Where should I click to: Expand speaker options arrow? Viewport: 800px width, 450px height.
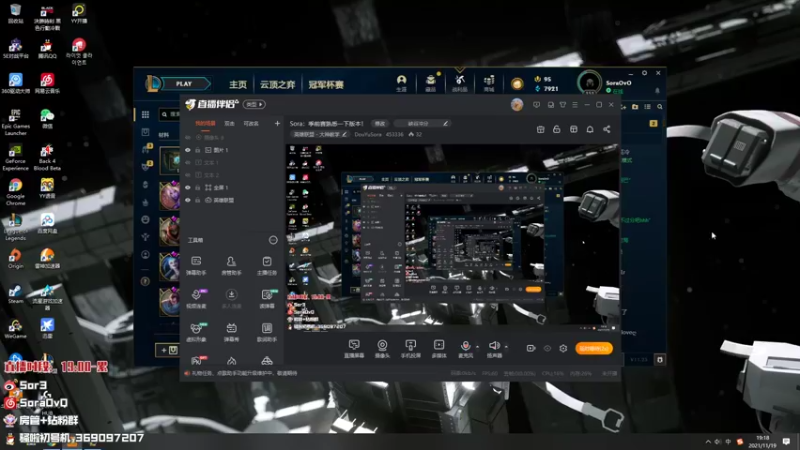pyautogui.click(x=506, y=347)
